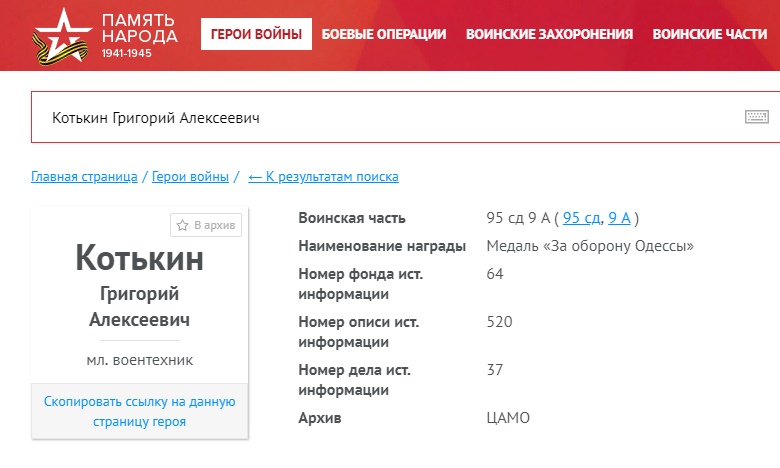Add the hero with the В архив button
780x468 pixels.
[x=206, y=225]
